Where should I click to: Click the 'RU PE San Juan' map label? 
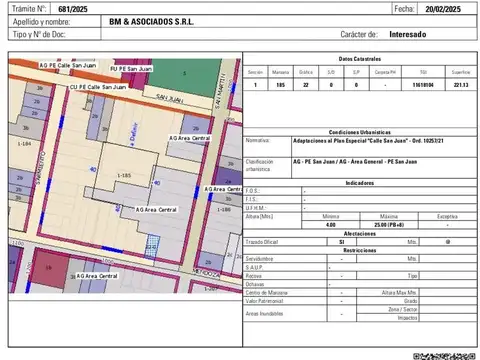(131, 69)
